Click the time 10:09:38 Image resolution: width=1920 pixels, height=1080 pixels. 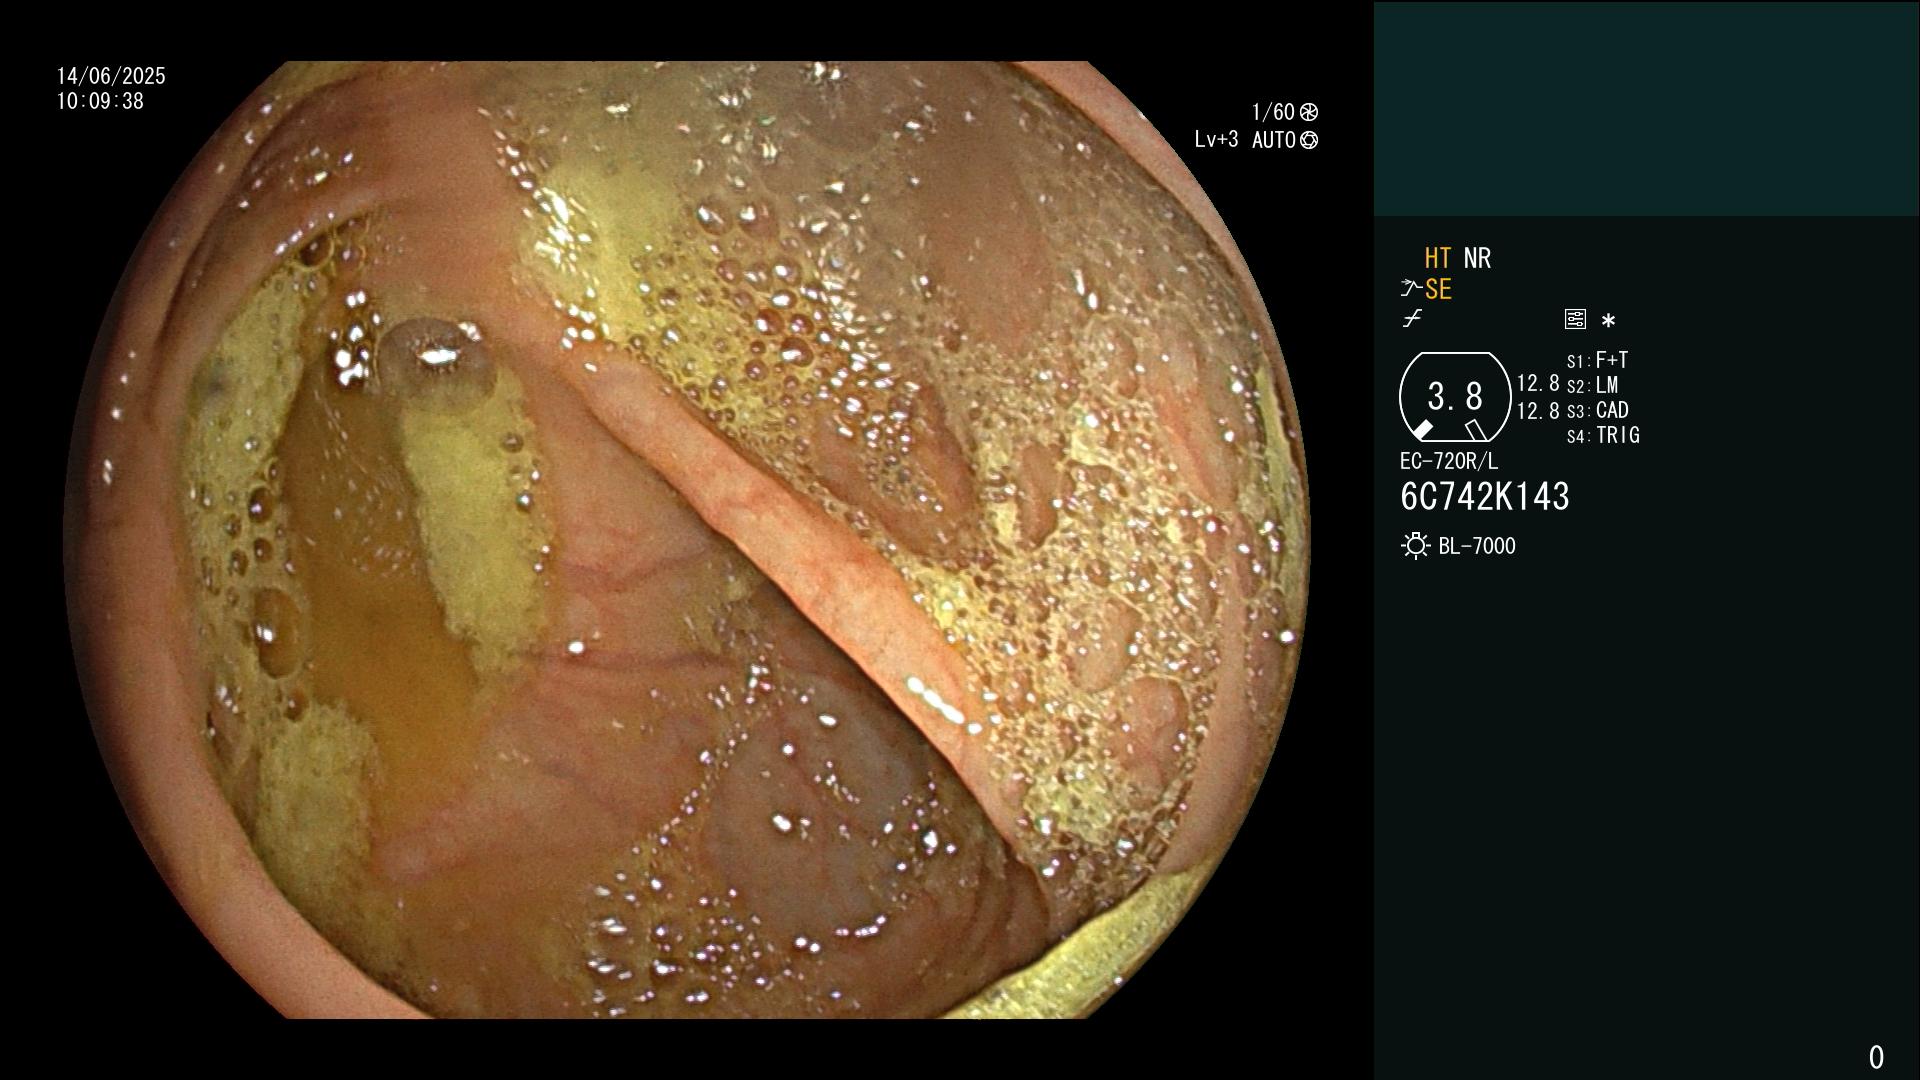point(100,101)
